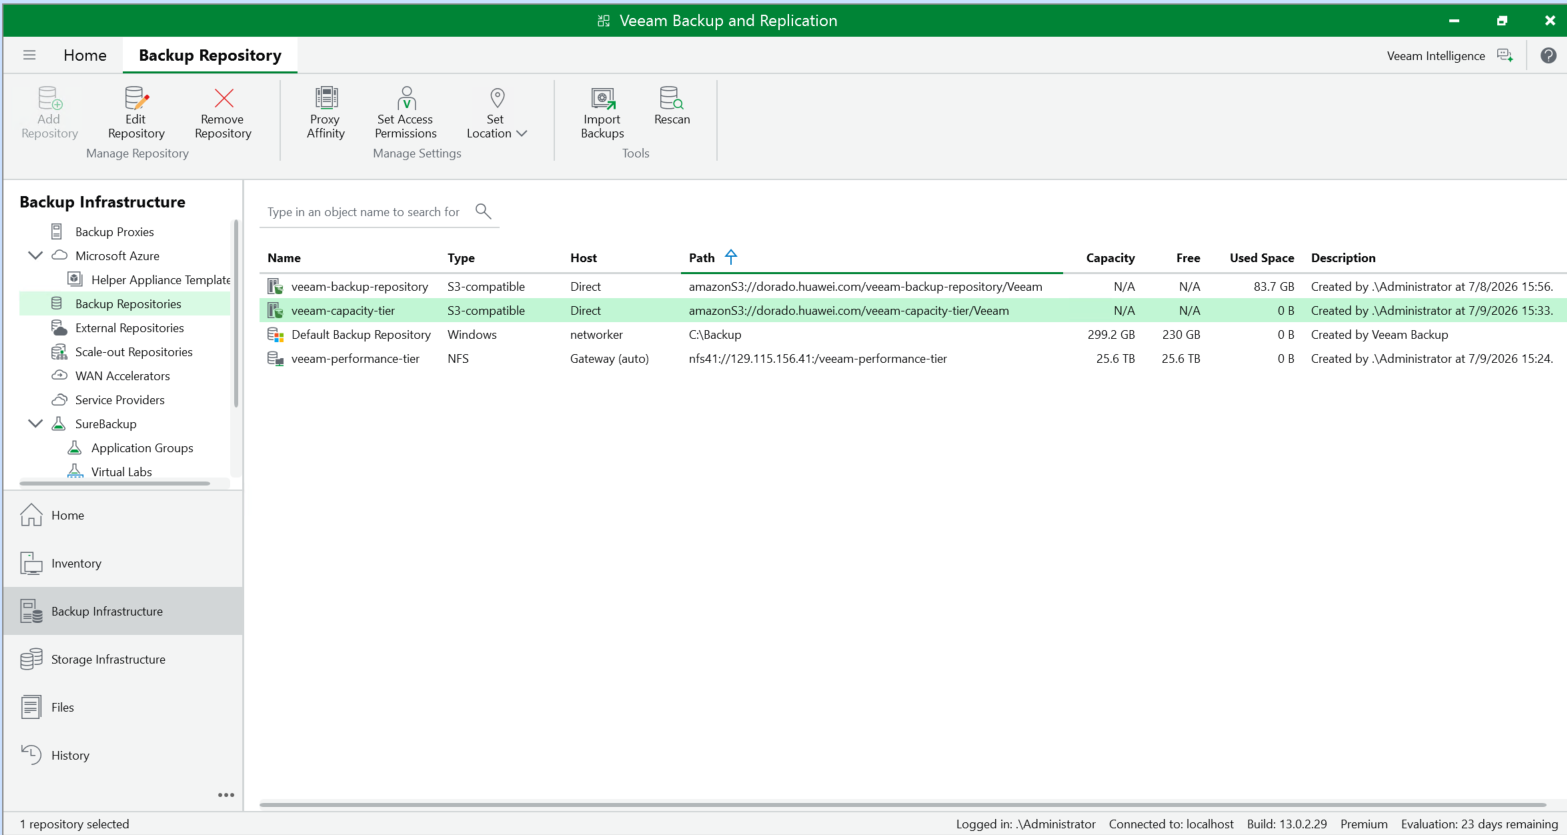Open the Inventory navigation view
Image resolution: width=1567 pixels, height=835 pixels.
[123, 563]
